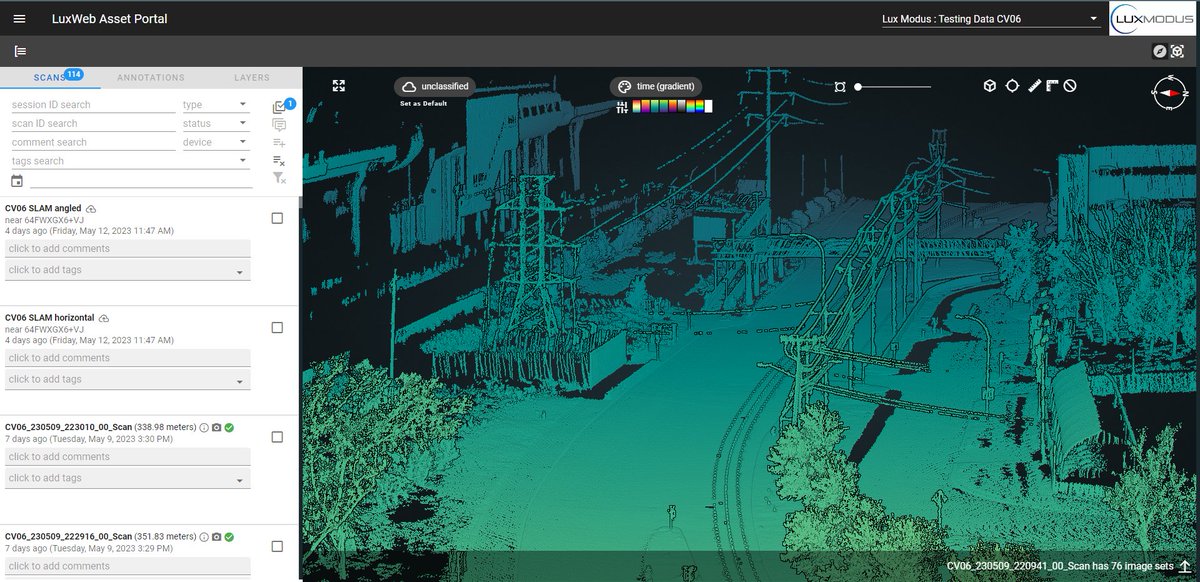Open gradient settings tuner icon

click(x=622, y=107)
